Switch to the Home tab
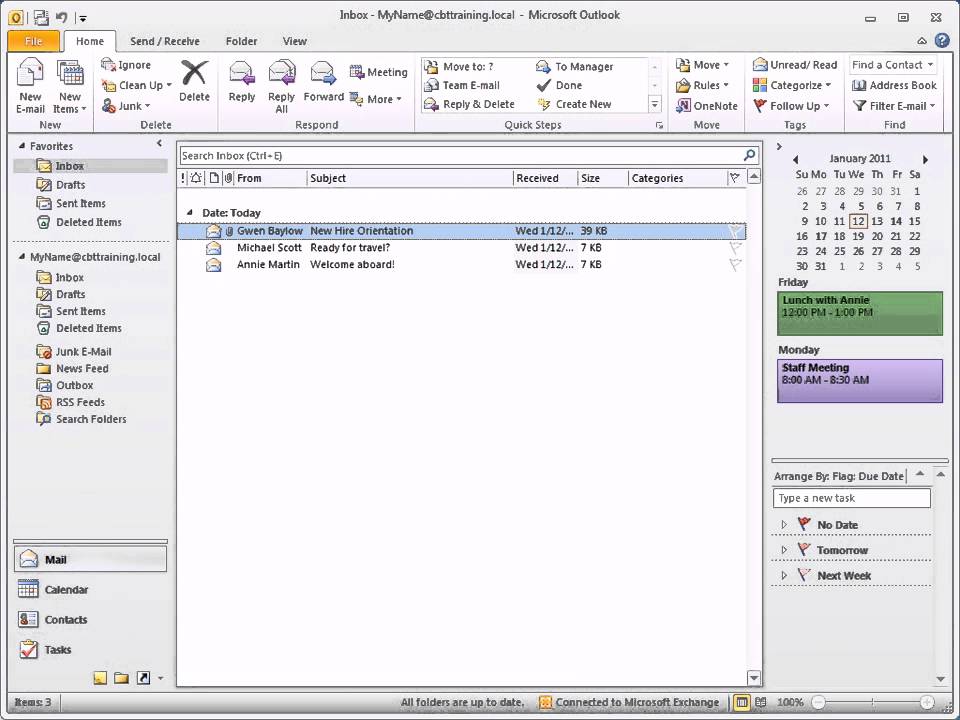The height and width of the screenshot is (720, 960). (x=90, y=41)
